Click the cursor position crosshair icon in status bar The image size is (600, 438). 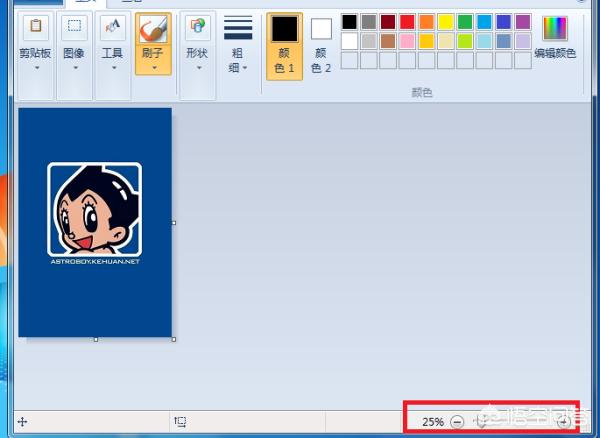coord(23,422)
